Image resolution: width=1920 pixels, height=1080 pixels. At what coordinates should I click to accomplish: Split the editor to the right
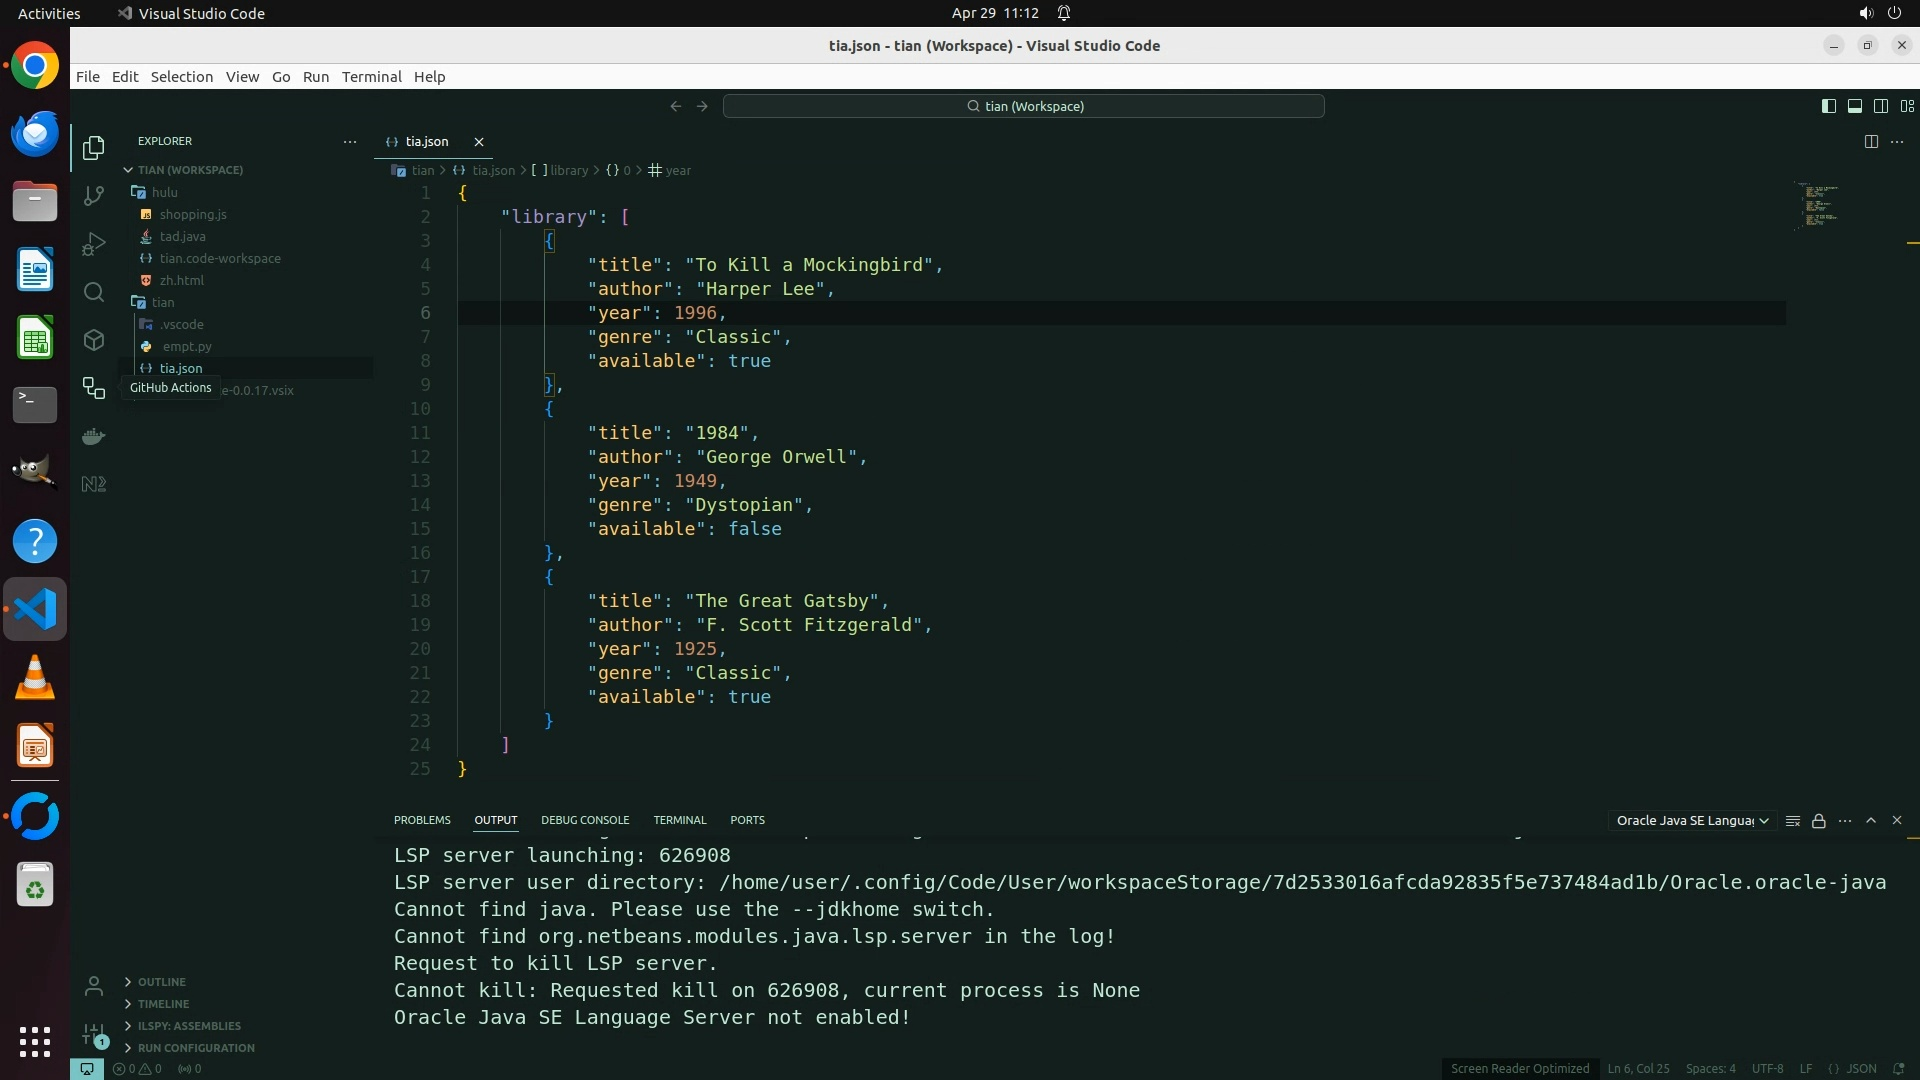pos(1871,142)
